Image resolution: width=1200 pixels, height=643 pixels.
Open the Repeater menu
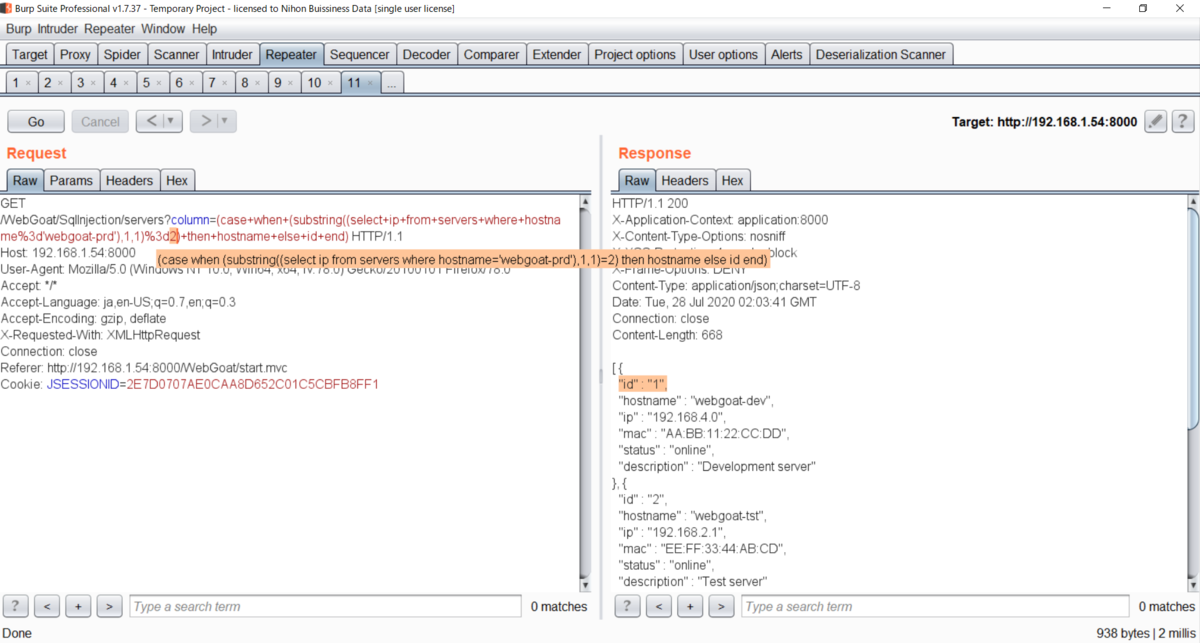pyautogui.click(x=109, y=29)
